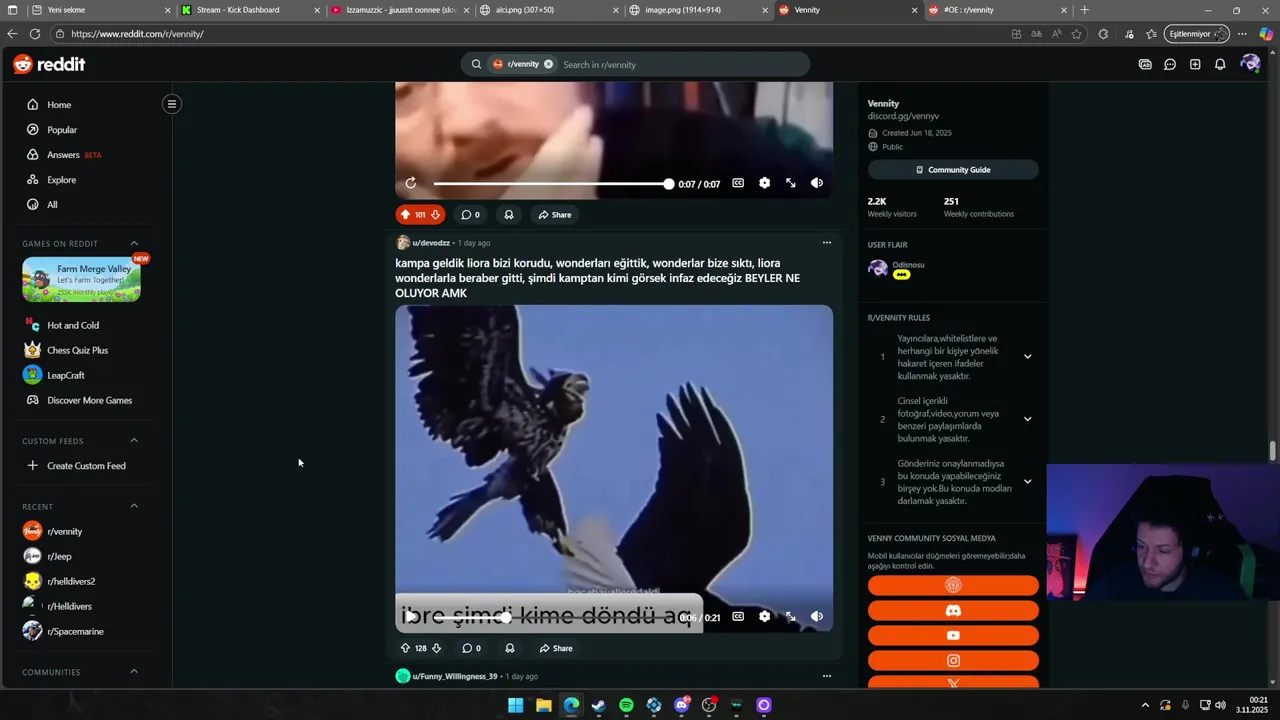Click the Create post plus icon

point(1195,64)
